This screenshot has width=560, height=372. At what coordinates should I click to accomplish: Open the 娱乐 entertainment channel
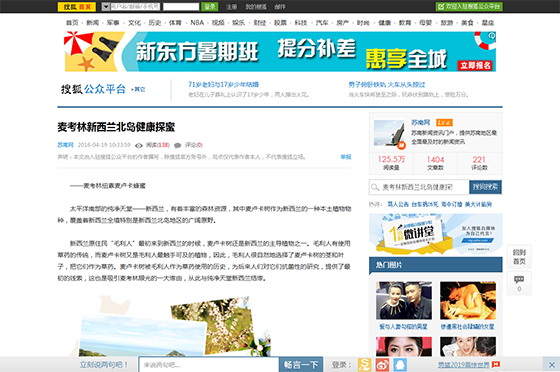[x=239, y=22]
